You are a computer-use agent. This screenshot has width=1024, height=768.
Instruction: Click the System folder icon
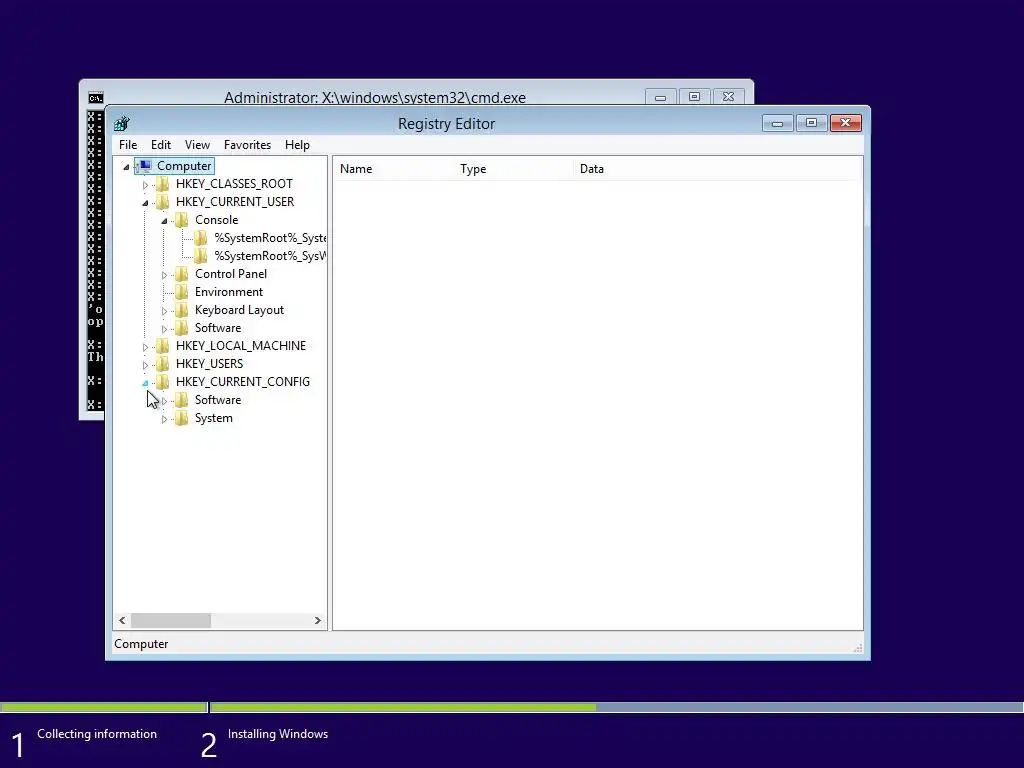(x=182, y=418)
